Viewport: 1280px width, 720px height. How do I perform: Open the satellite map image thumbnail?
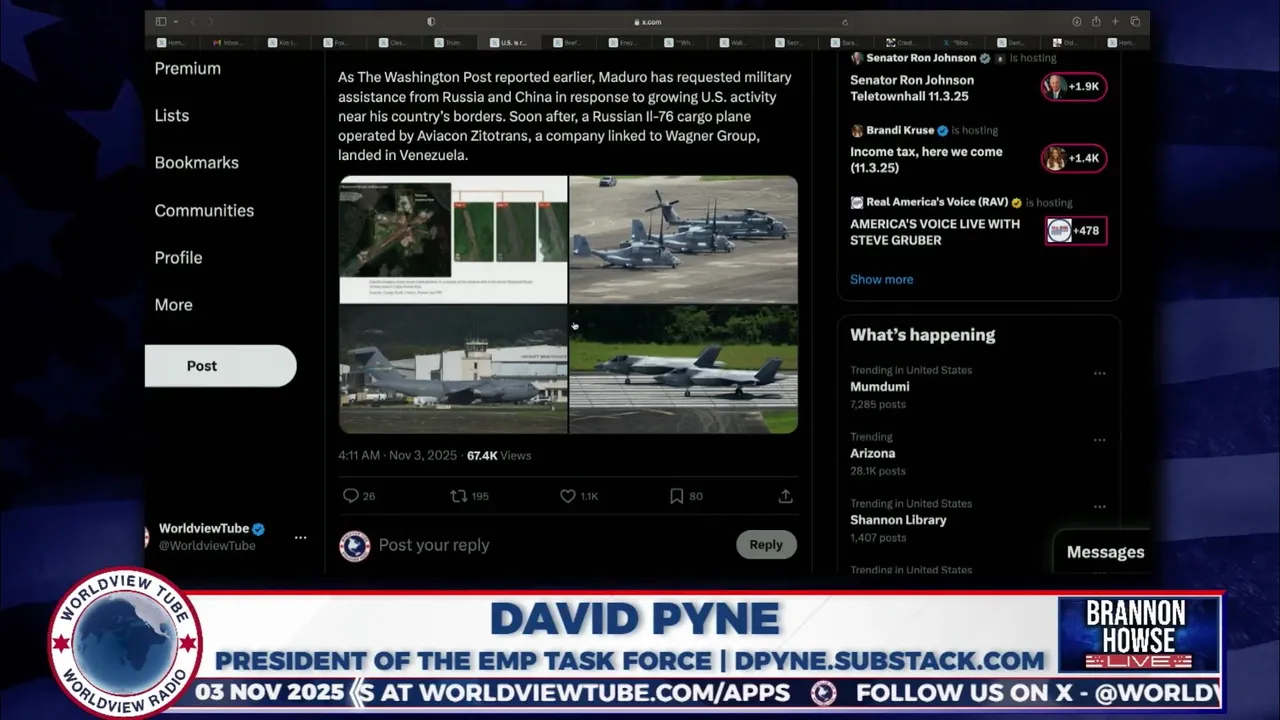(x=453, y=239)
